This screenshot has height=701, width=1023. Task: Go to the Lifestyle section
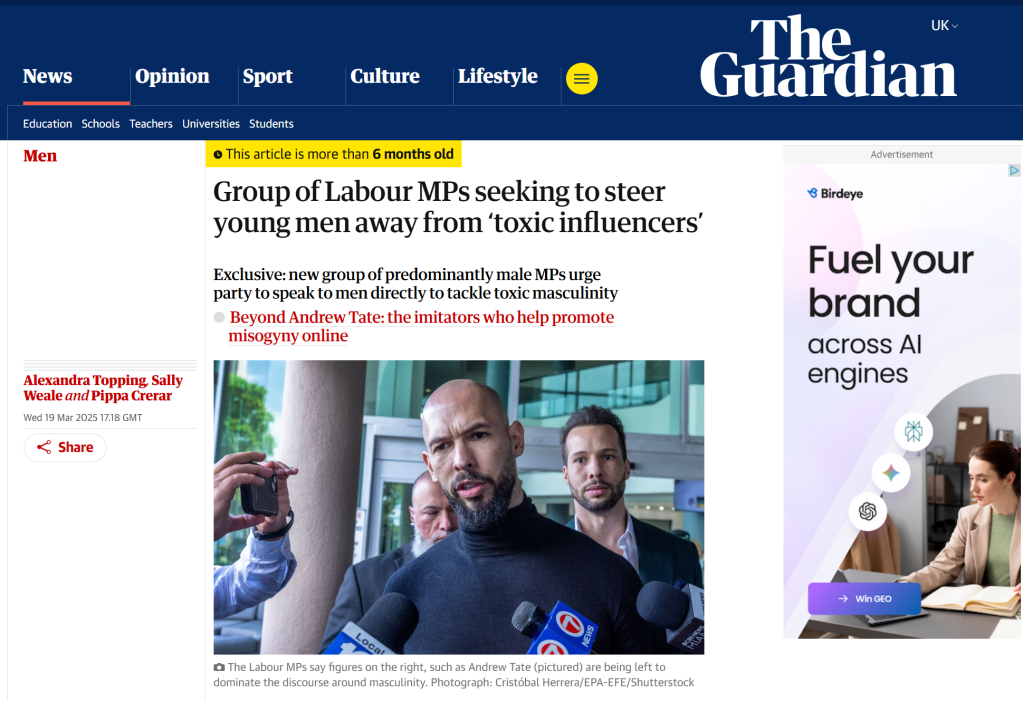498,76
